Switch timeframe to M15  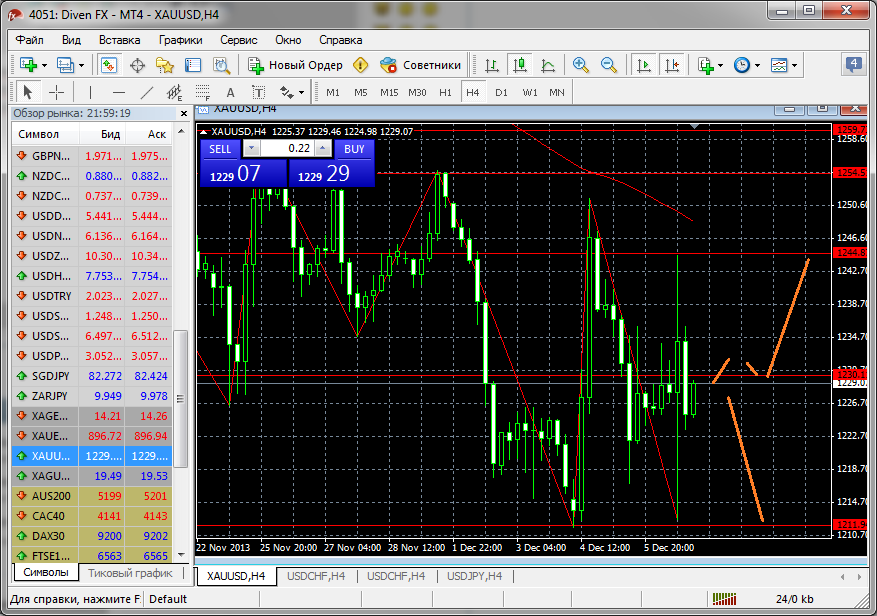389,92
